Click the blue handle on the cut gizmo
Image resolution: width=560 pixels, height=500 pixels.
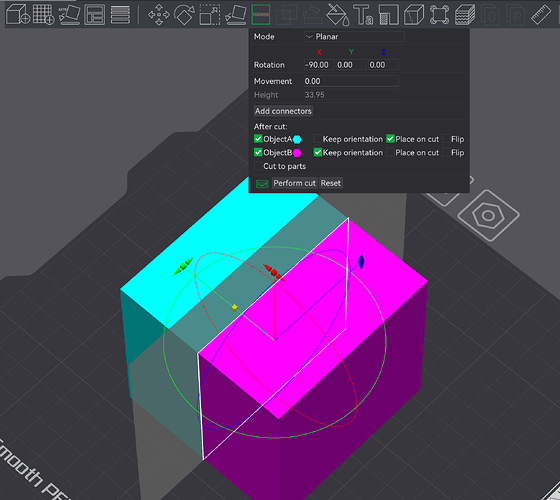click(361, 261)
